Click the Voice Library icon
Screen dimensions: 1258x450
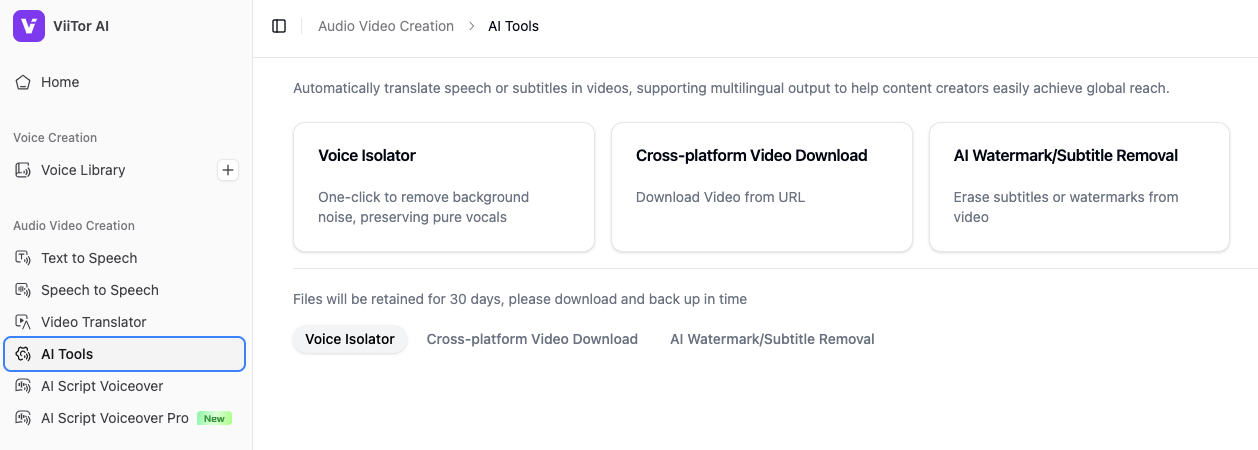click(23, 170)
